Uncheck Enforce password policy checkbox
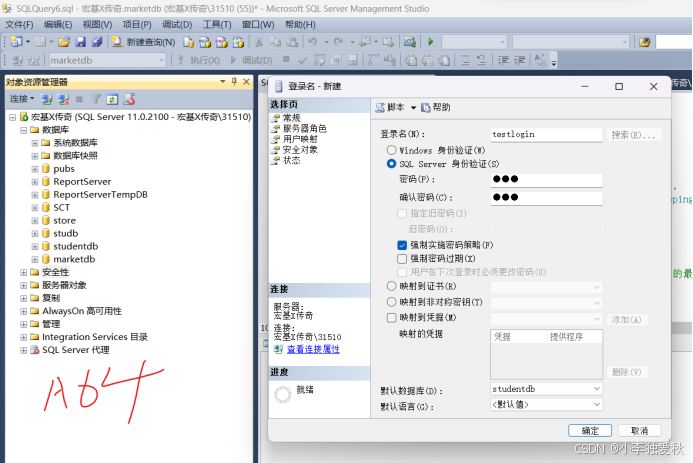 pyautogui.click(x=402, y=245)
